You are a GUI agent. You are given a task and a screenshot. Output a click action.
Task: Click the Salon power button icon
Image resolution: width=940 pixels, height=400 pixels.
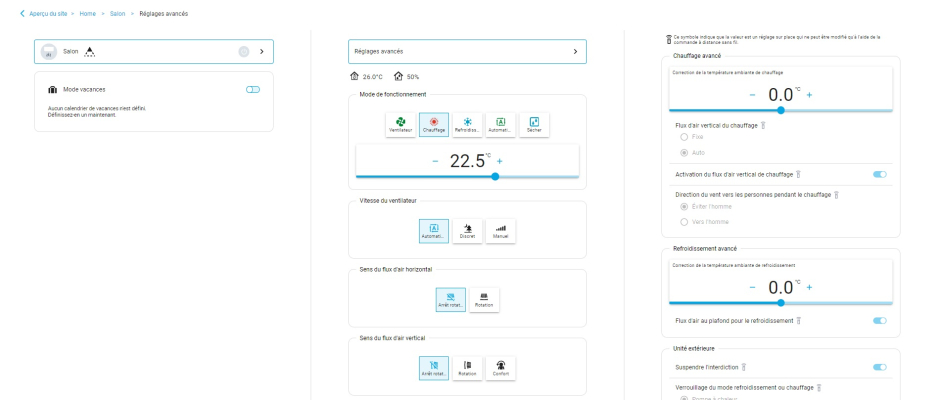[x=243, y=52]
